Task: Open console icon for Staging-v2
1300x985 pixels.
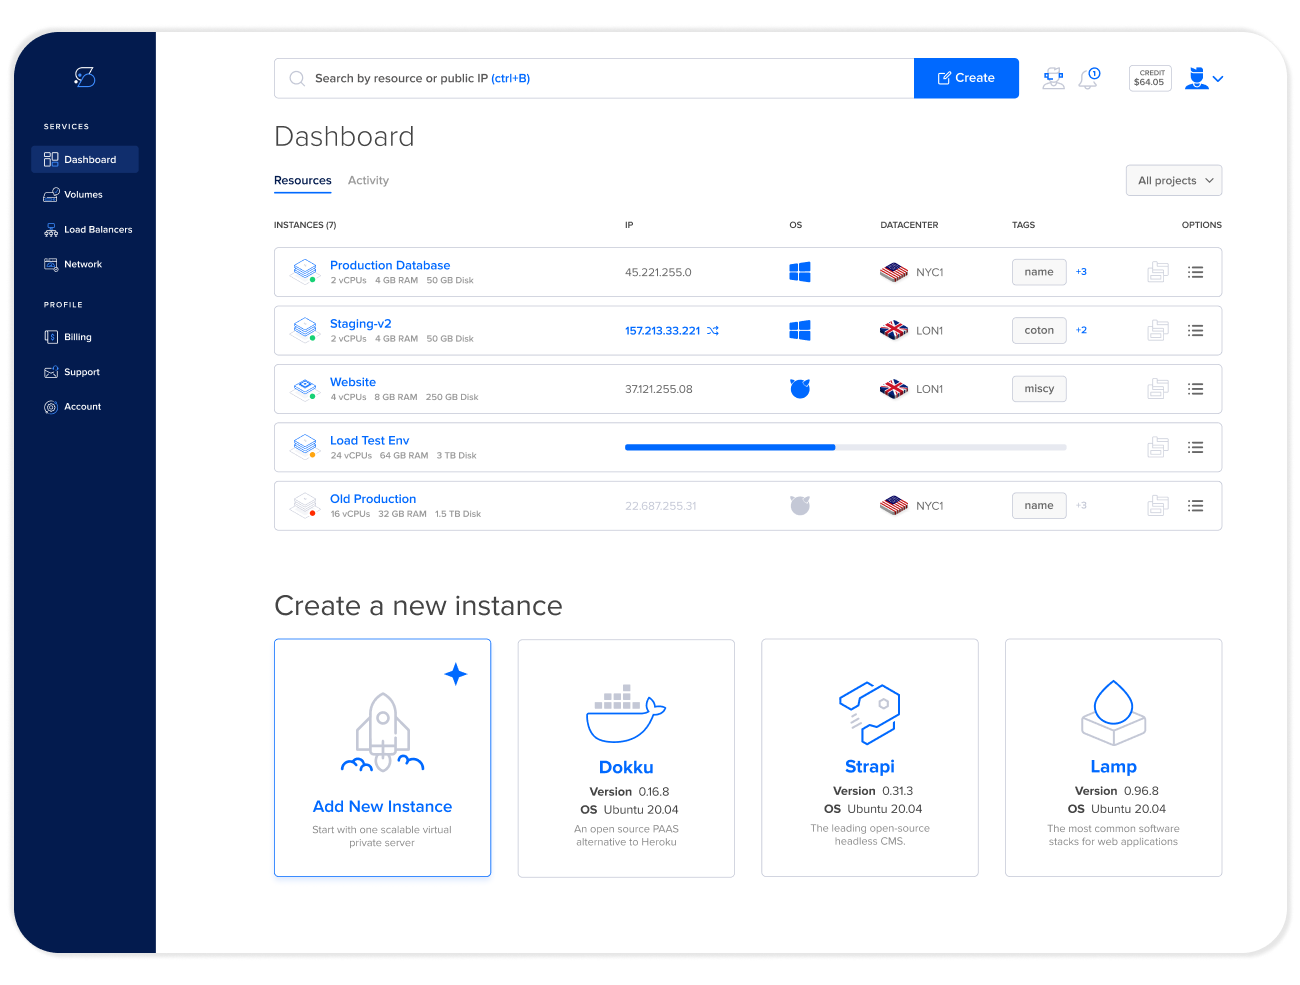Action: click(x=1158, y=330)
